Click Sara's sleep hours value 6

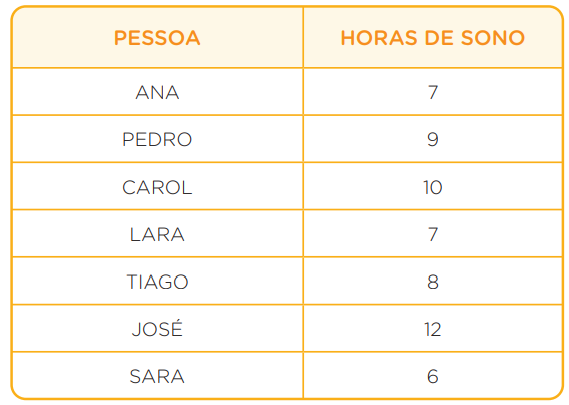(433, 376)
